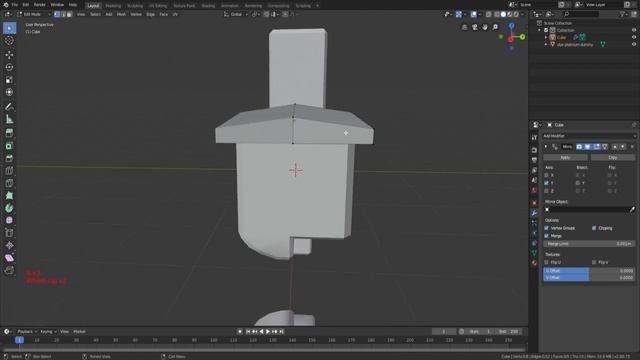
Task: Click the Apply modifier button
Action: pos(565,158)
